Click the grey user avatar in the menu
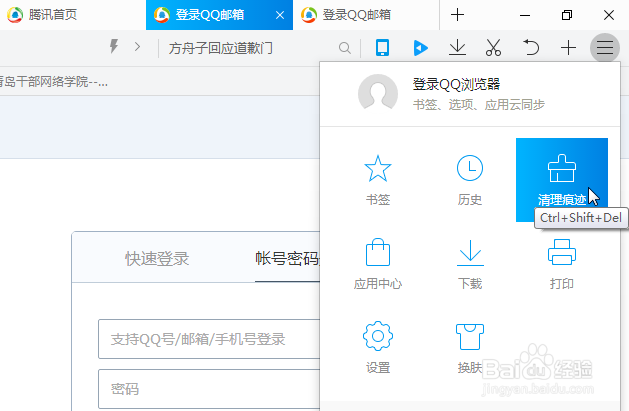629x411 pixels. point(378,93)
